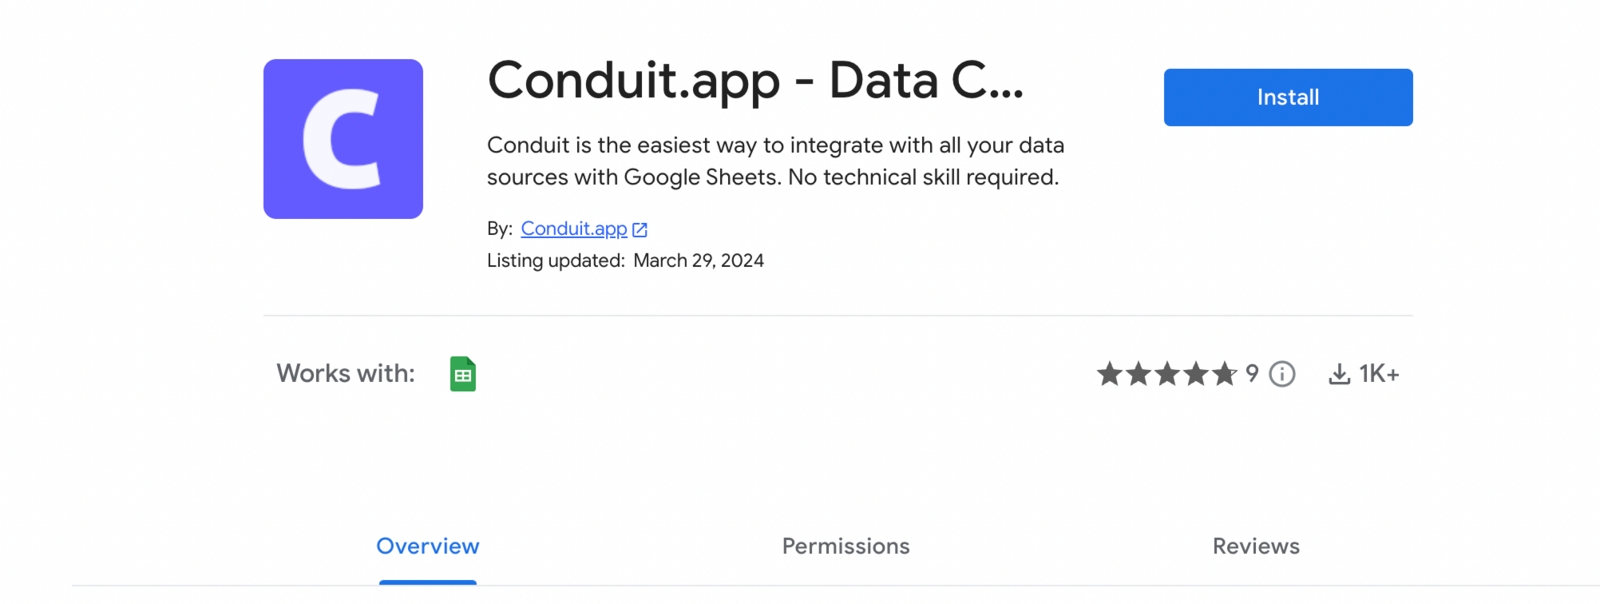Click the fifth partially filled star

click(1225, 374)
